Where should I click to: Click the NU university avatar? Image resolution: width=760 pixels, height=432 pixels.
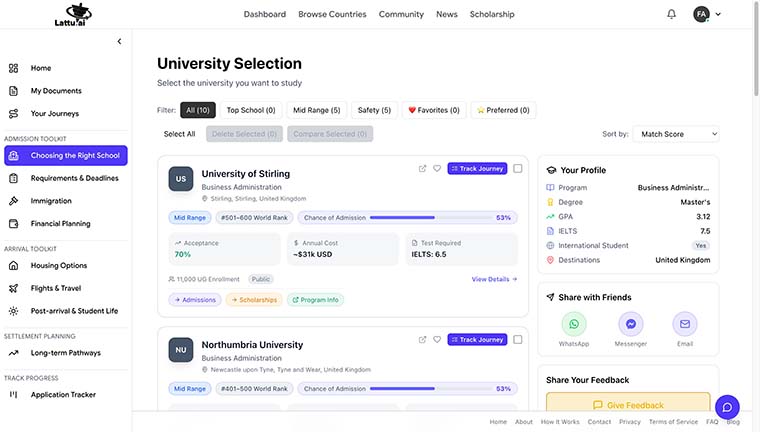point(181,350)
